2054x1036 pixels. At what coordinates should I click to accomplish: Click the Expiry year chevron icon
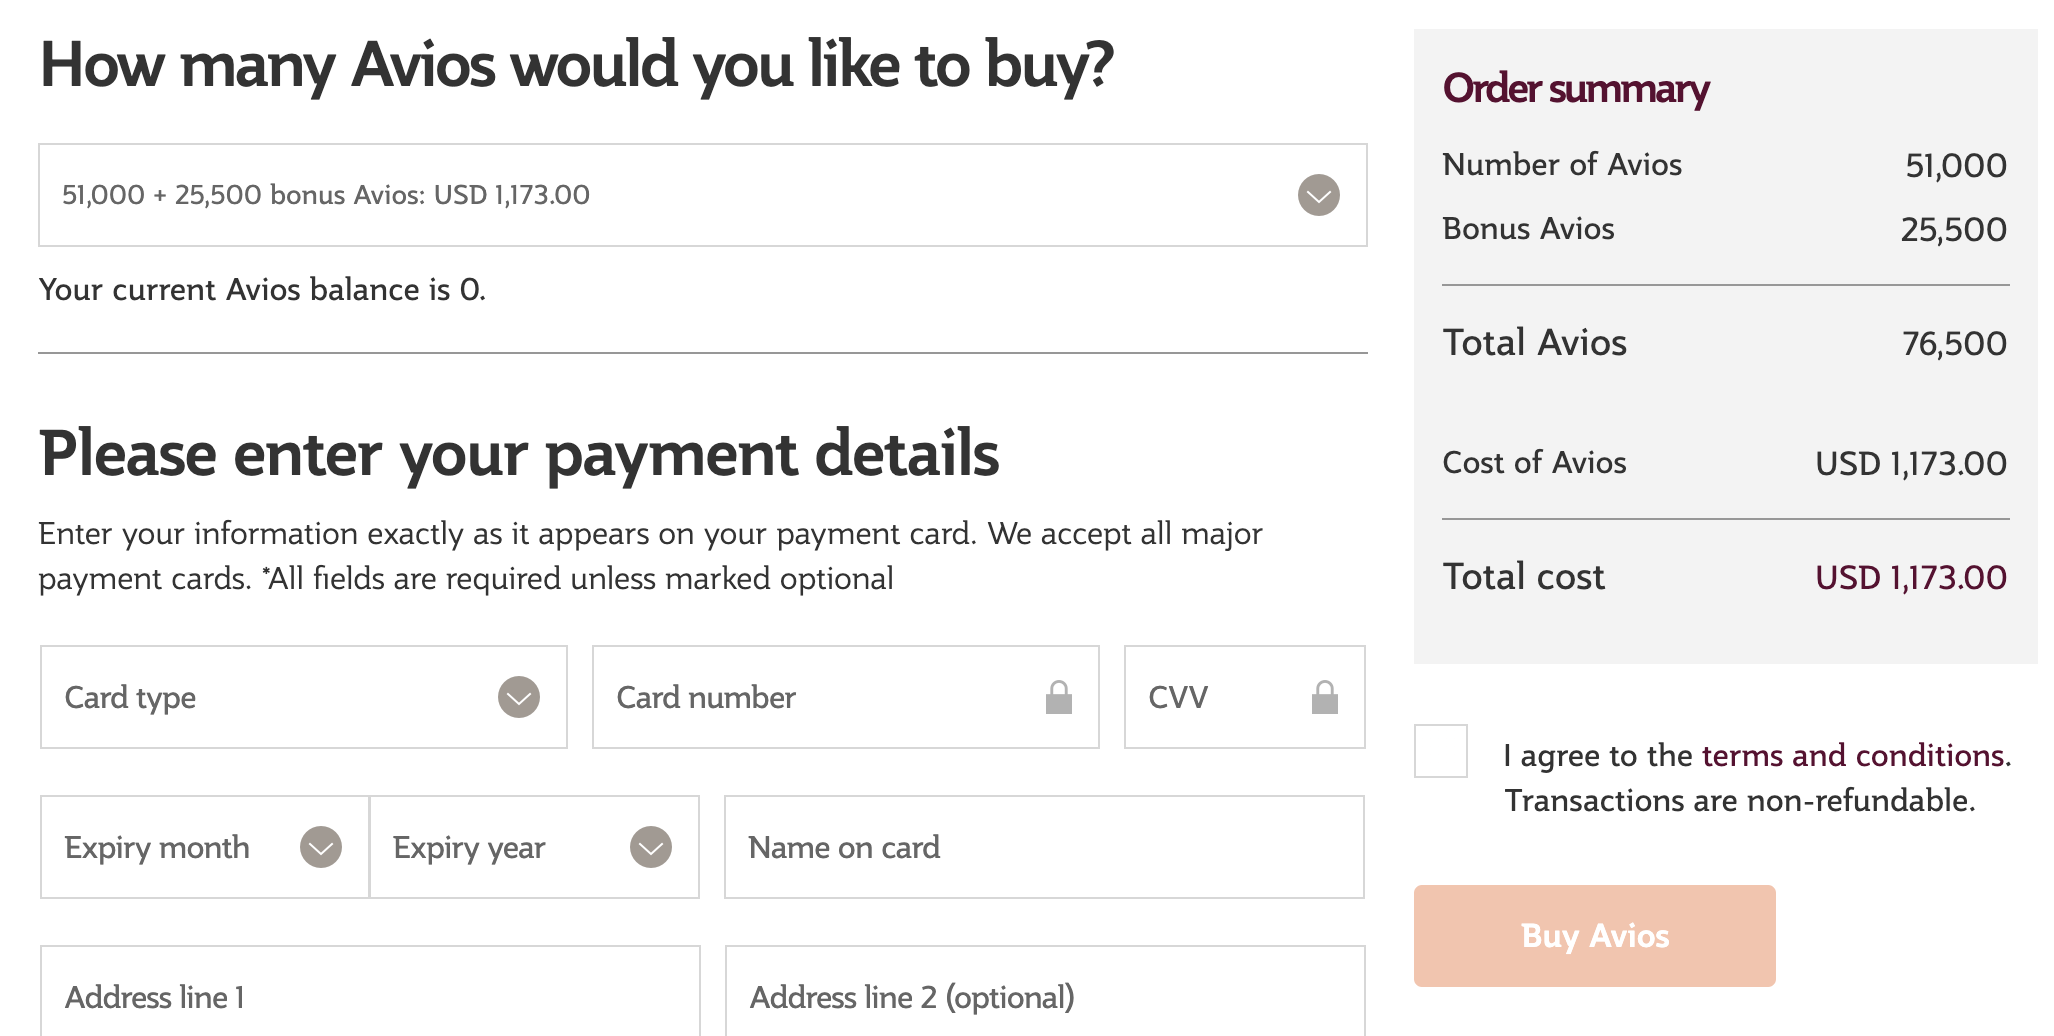coord(651,847)
